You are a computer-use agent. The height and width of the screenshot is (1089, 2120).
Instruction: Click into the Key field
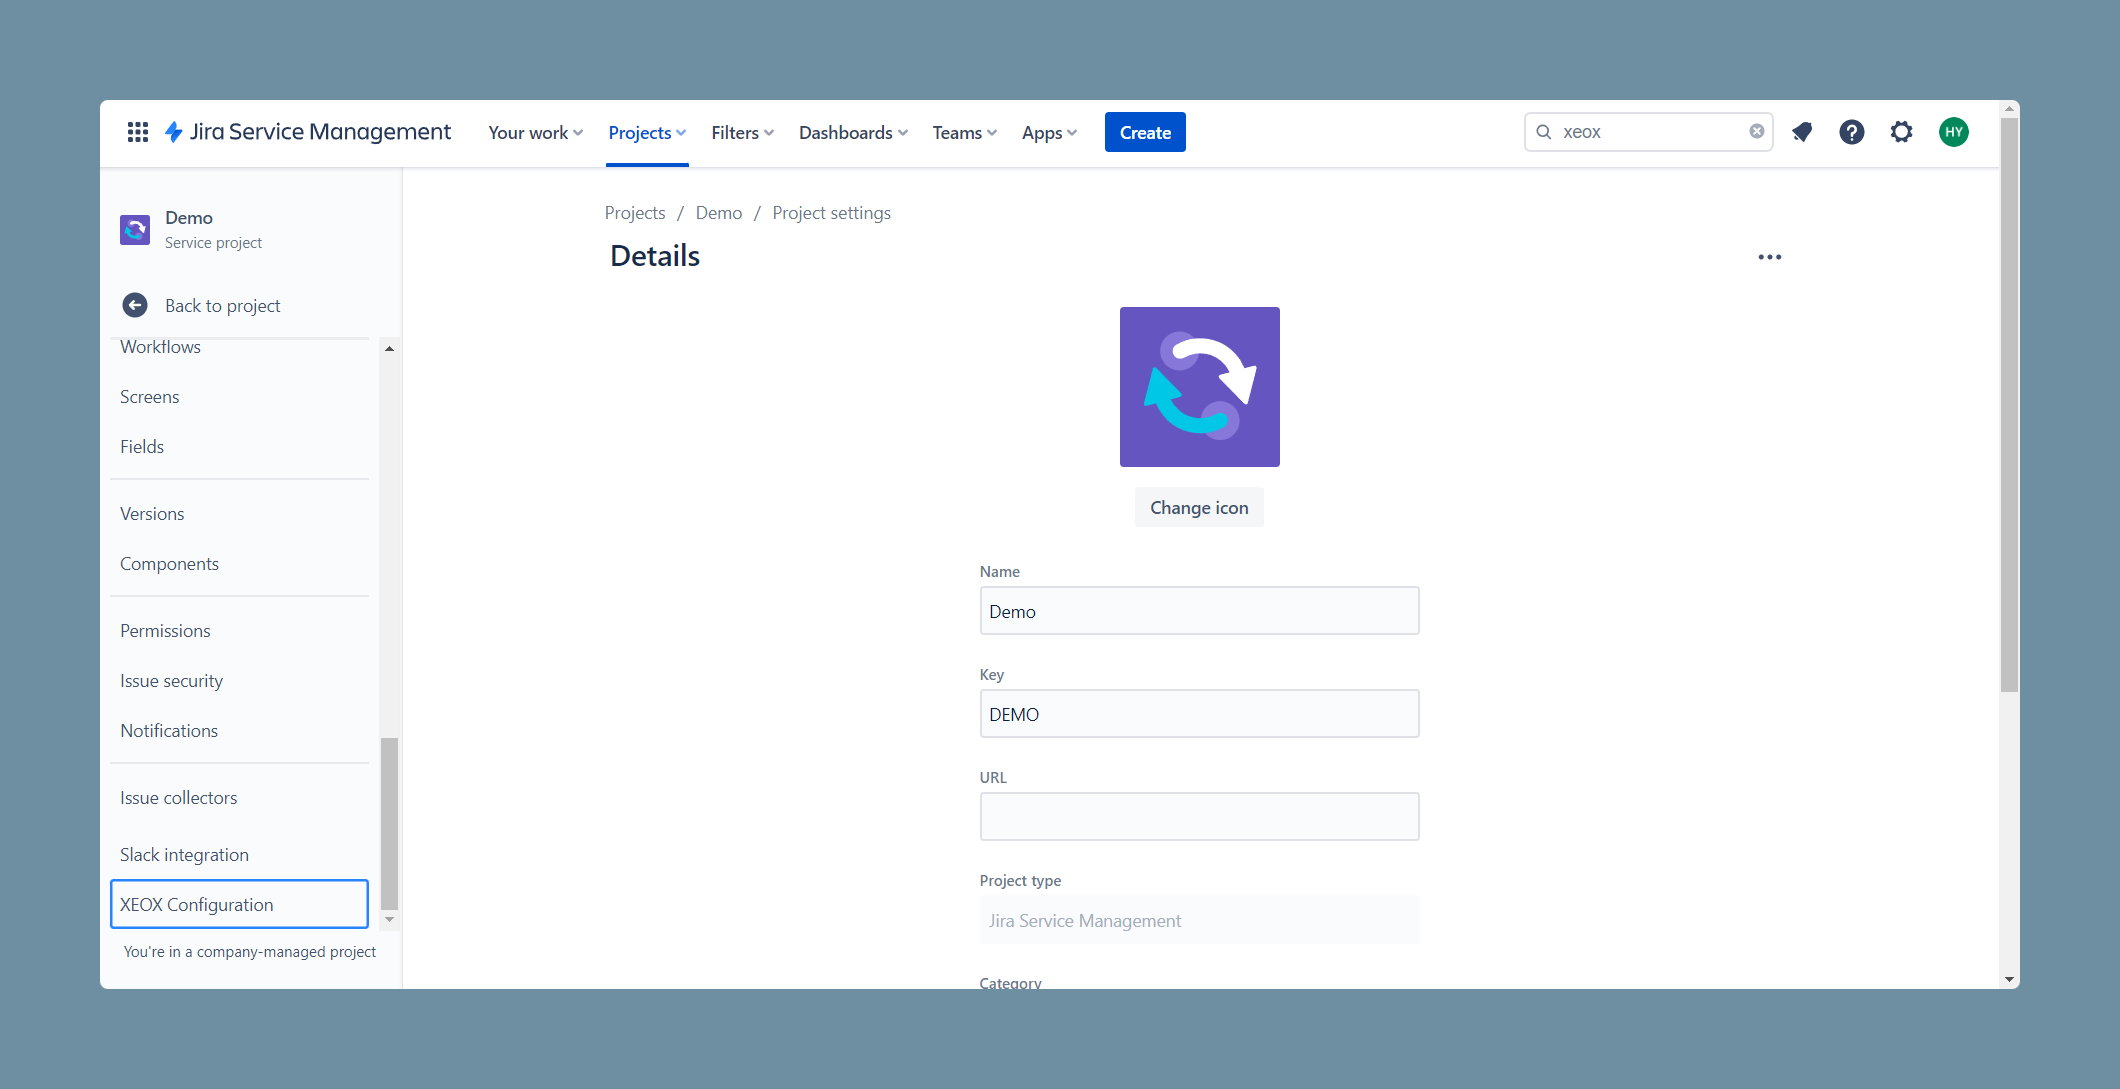[x=1199, y=714]
